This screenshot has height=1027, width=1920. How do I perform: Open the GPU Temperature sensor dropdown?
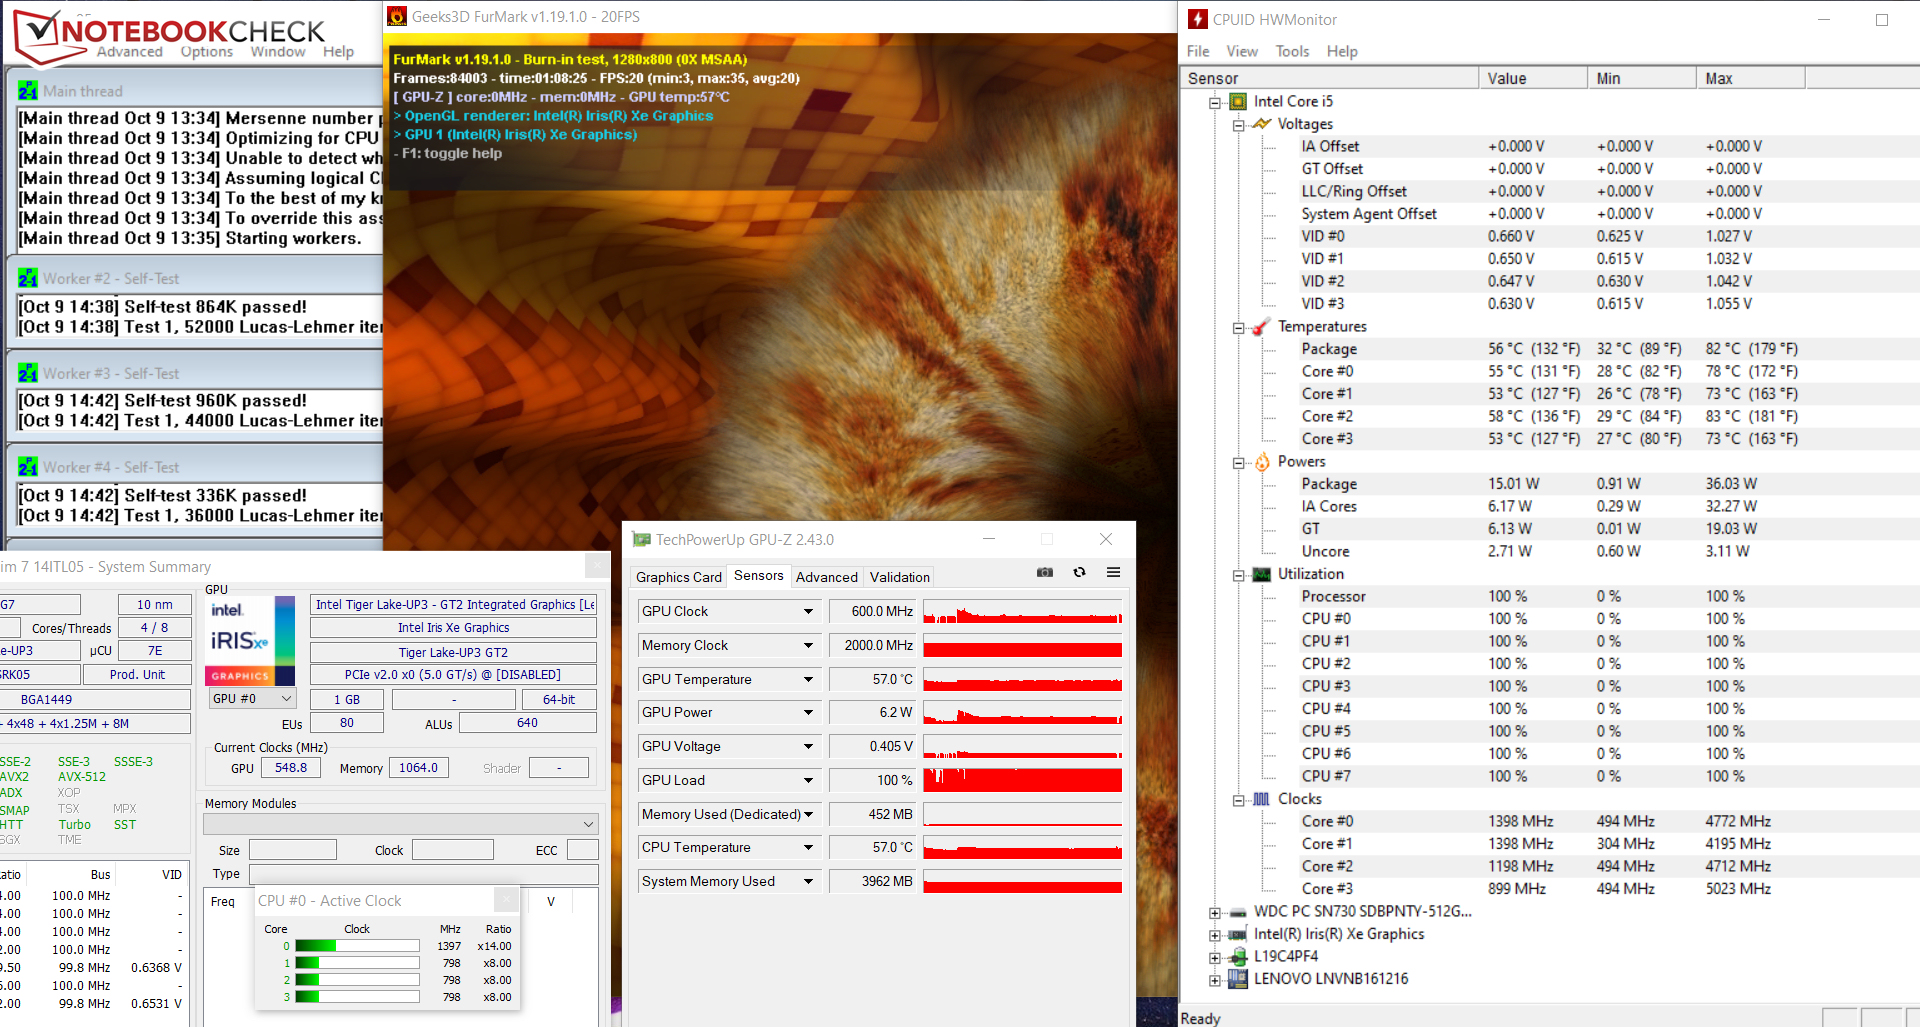(808, 679)
